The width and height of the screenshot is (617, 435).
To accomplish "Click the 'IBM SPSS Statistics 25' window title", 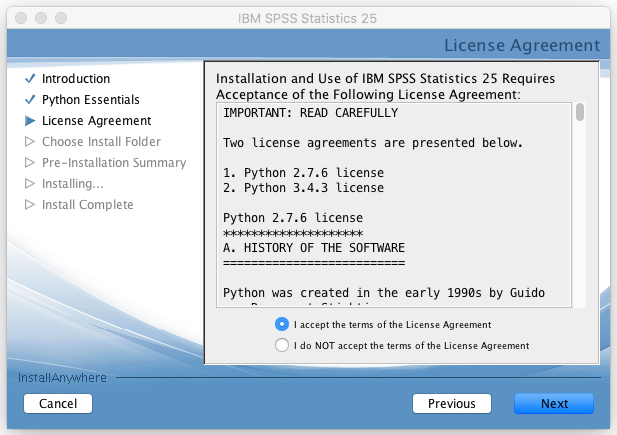I will 307,19.
